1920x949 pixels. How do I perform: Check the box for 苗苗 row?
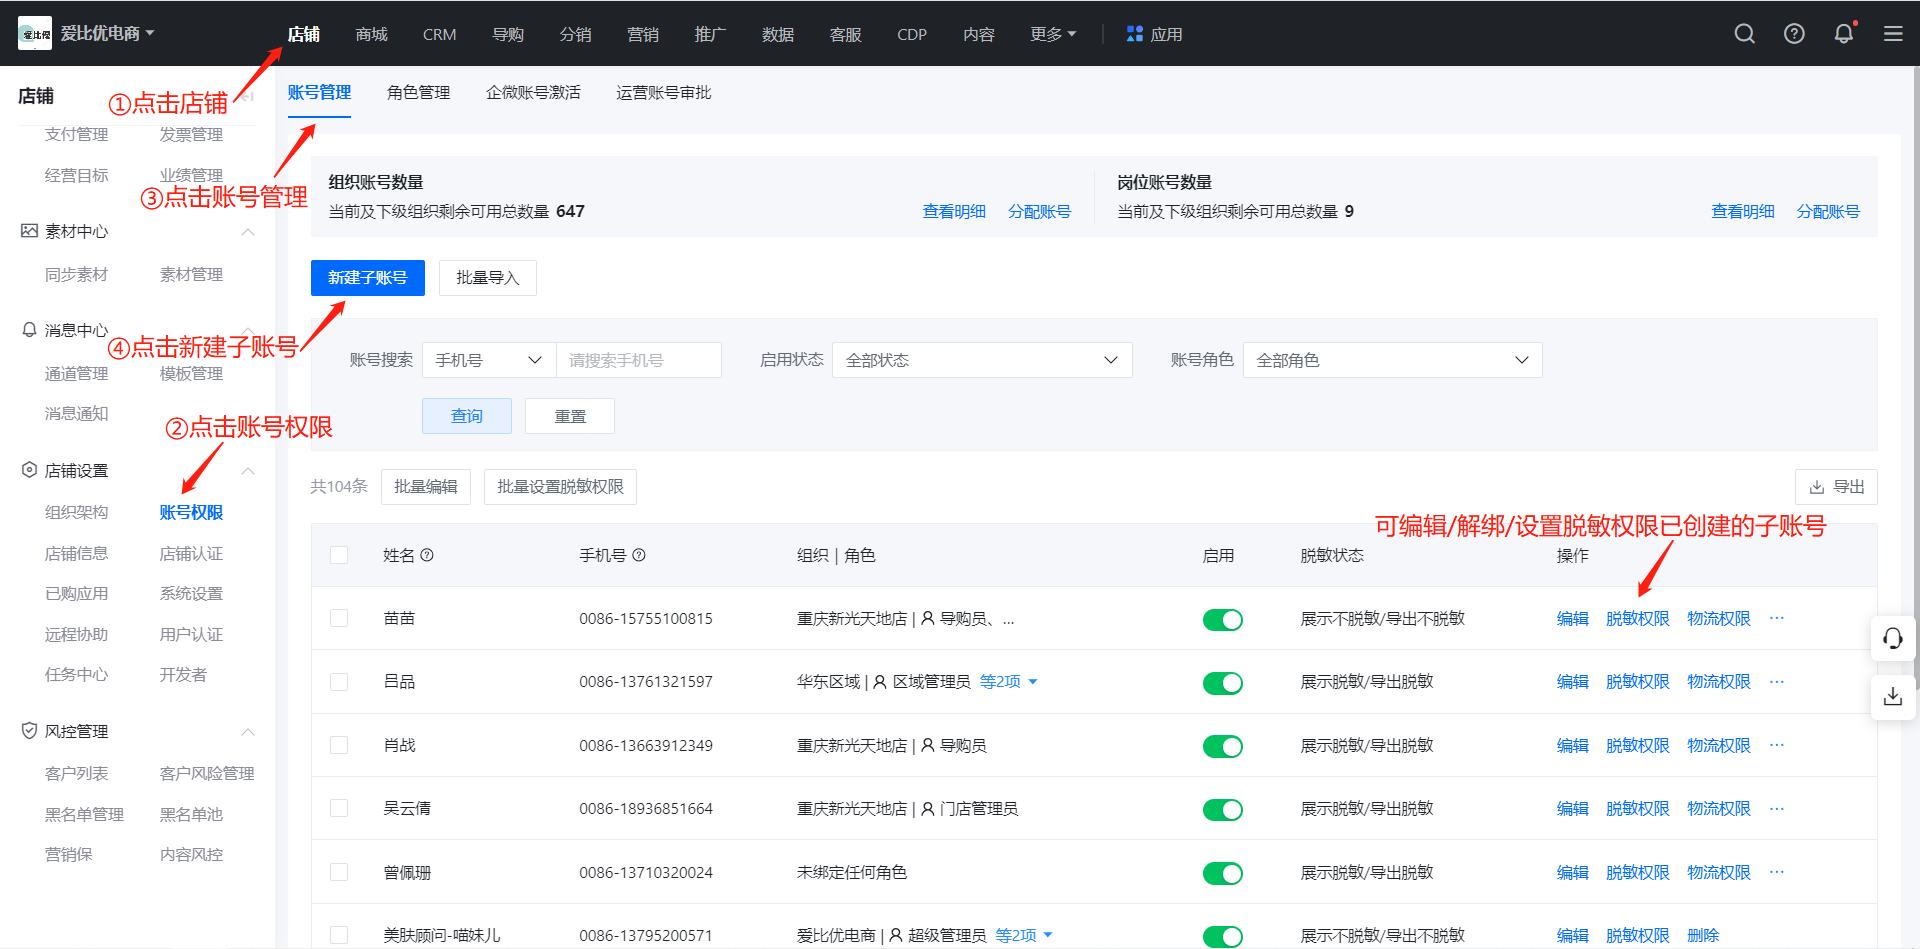339,618
